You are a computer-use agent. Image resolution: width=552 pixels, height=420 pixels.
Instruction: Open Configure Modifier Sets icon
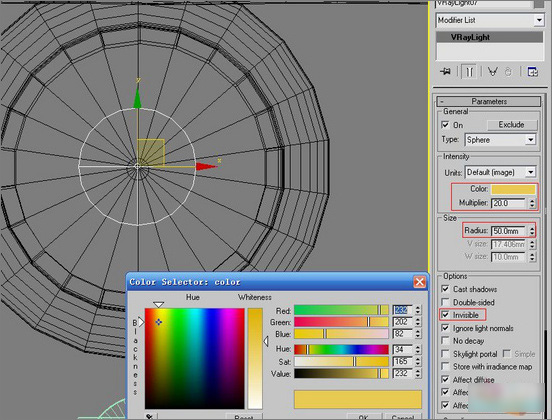click(533, 72)
